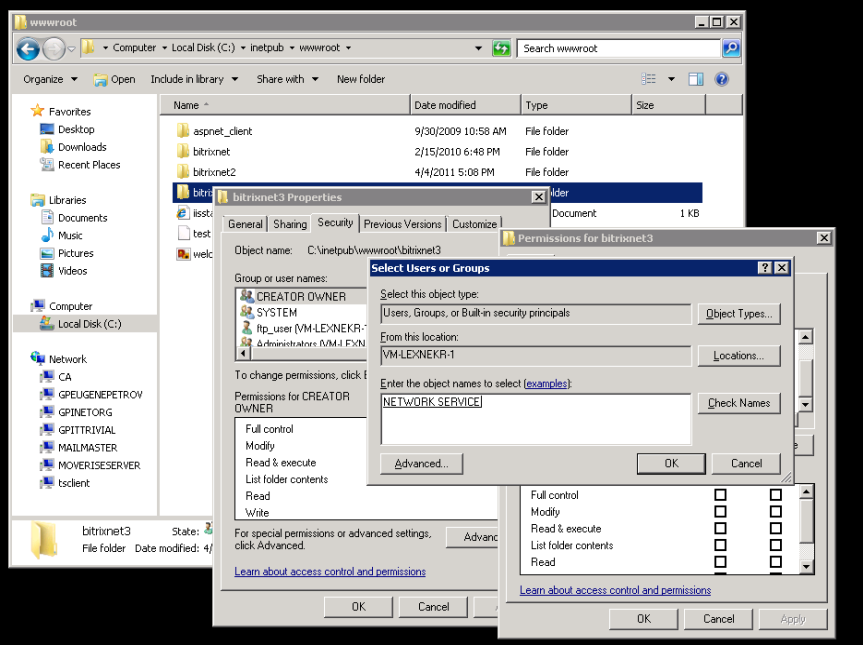Open the Documents library
Screen dimensions: 865x647
tap(83, 218)
